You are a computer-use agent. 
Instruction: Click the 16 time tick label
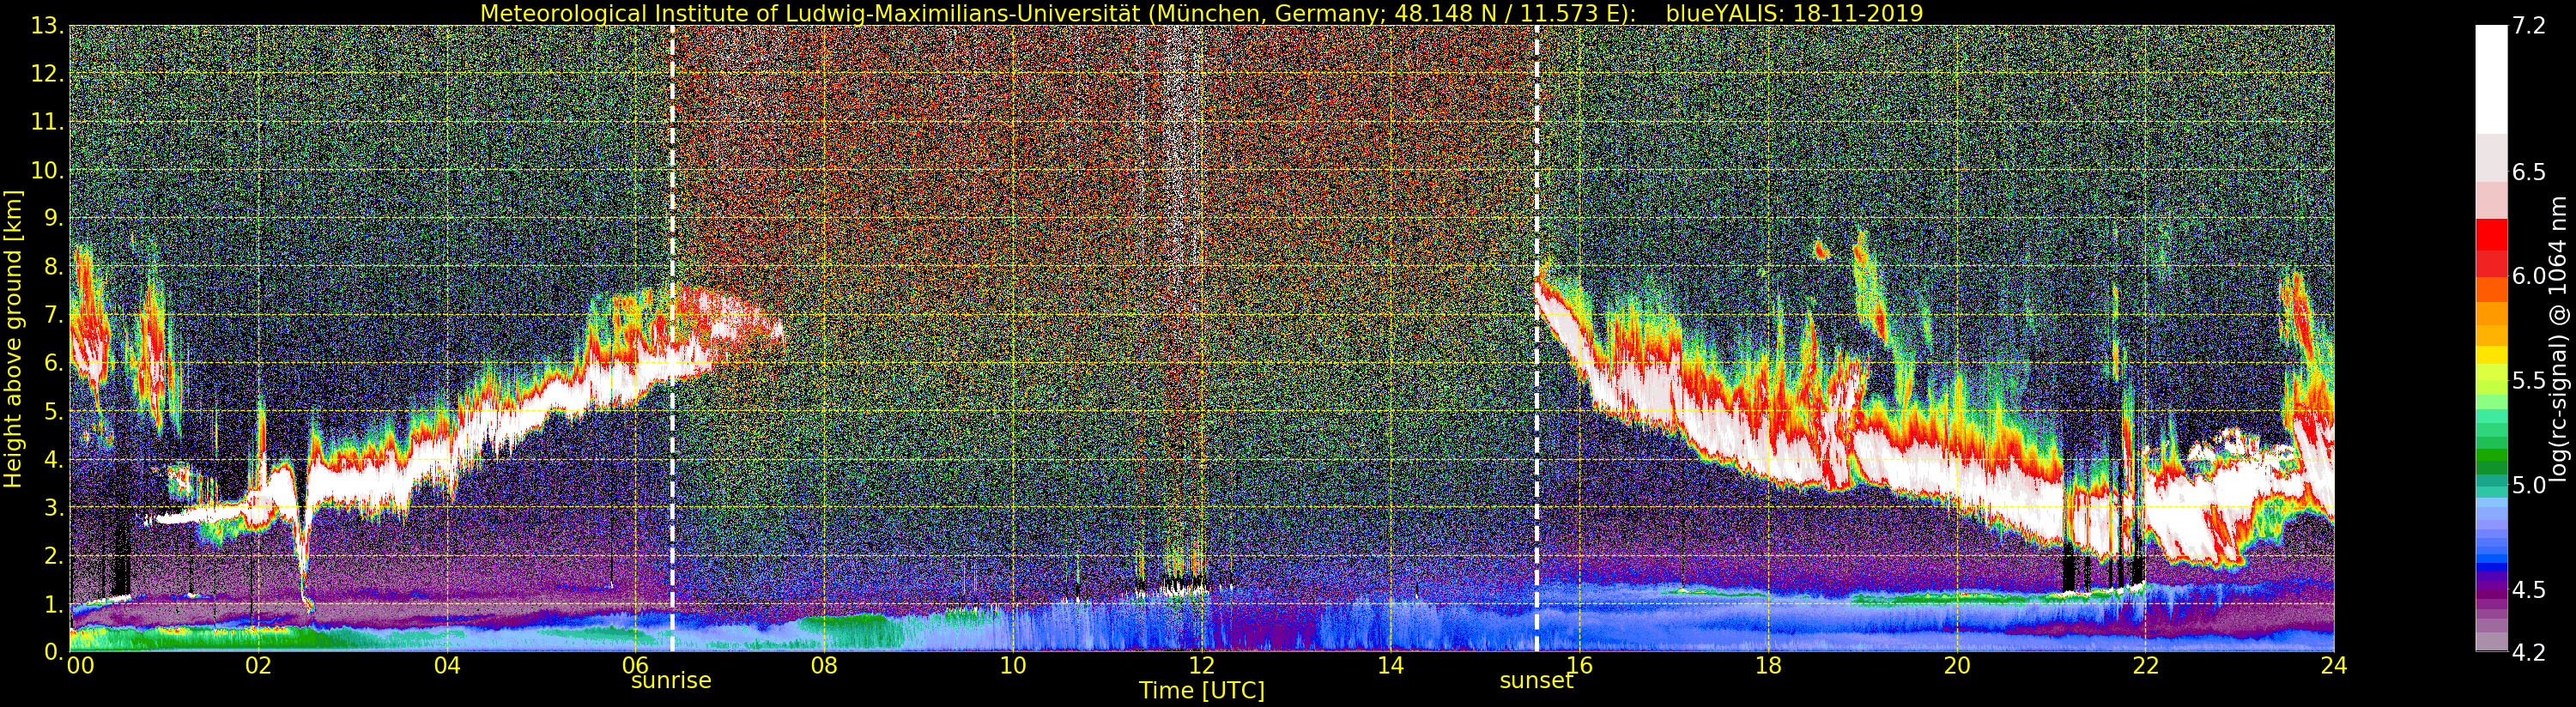[x=1579, y=666]
